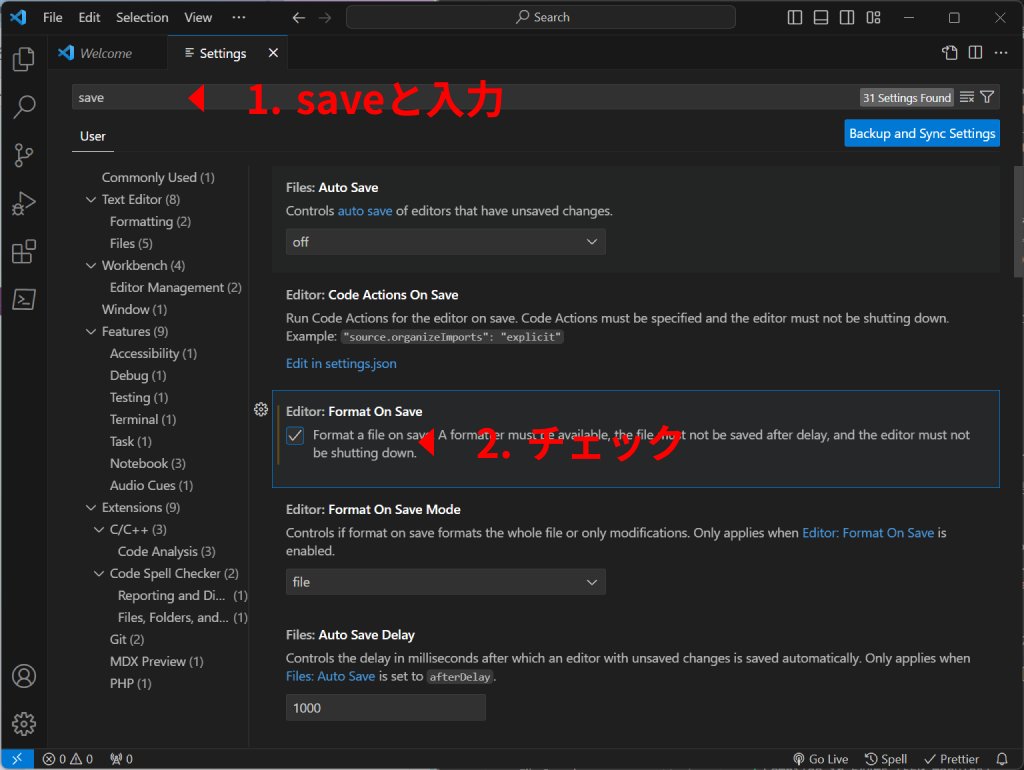Select Formatting (2) tree item
1024x770 pixels.
pos(150,221)
